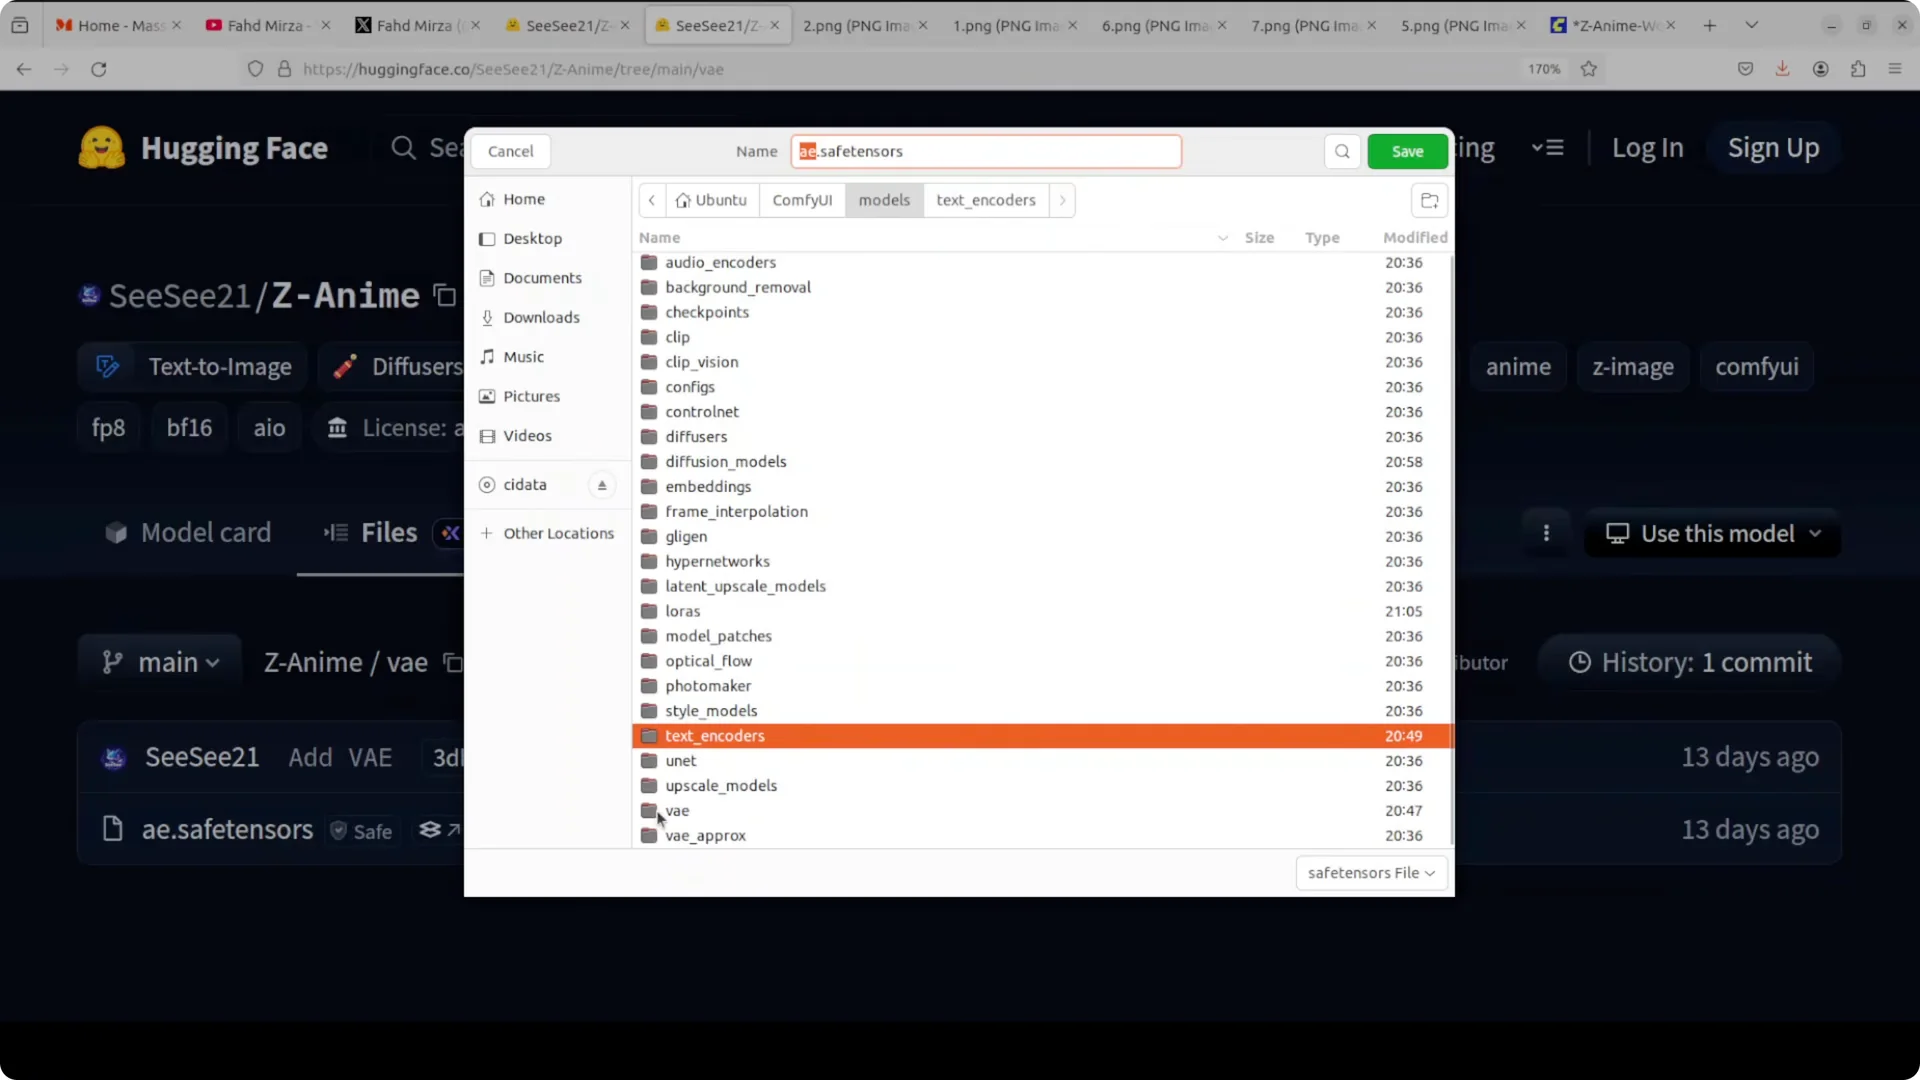This screenshot has width=1920, height=1080.
Task: Open the Hugging Face navigation list menu
Action: click(x=1548, y=148)
